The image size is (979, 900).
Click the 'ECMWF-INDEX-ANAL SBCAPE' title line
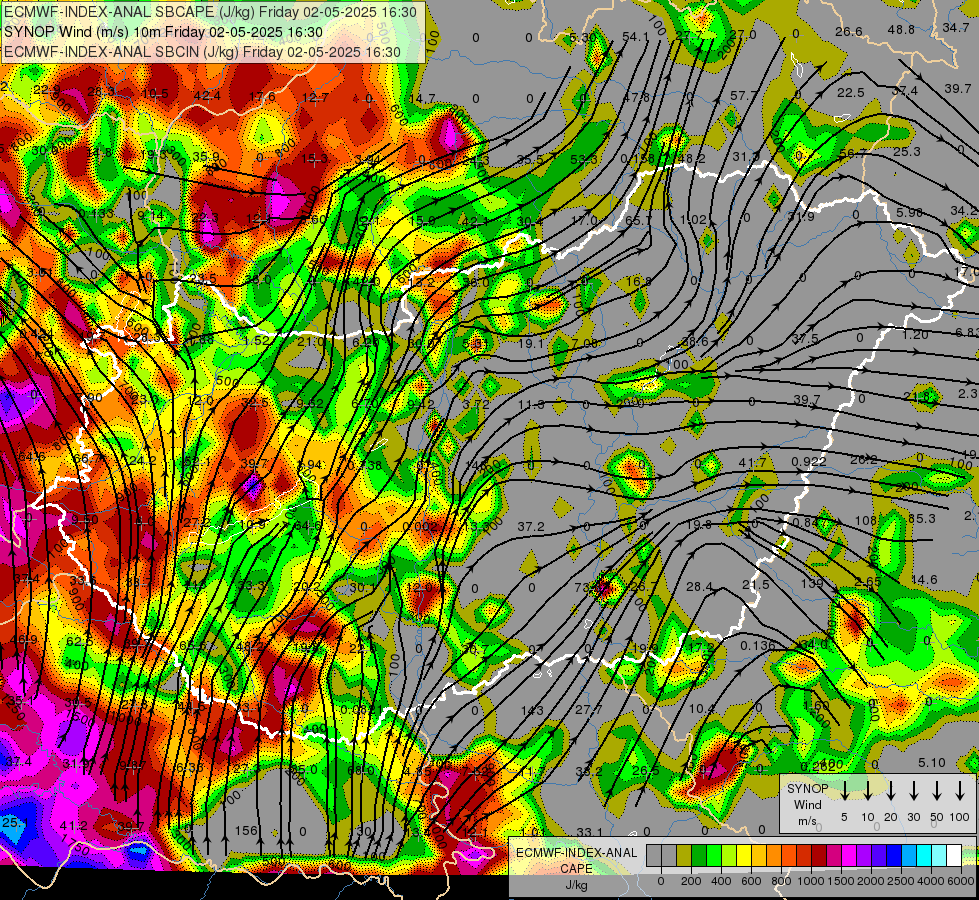click(210, 12)
